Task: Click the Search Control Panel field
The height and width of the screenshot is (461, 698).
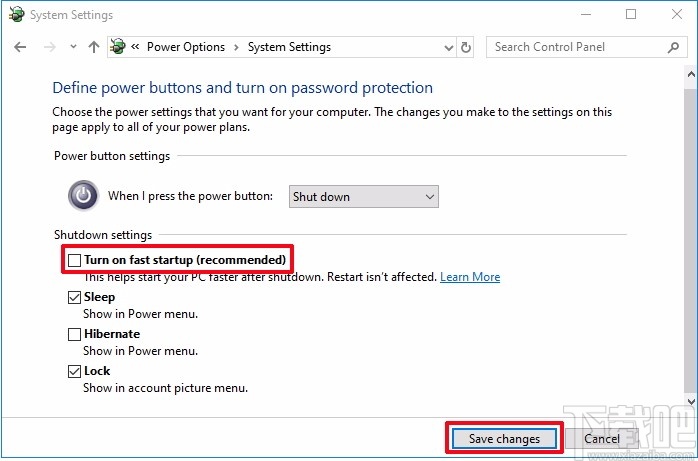Action: (575, 47)
